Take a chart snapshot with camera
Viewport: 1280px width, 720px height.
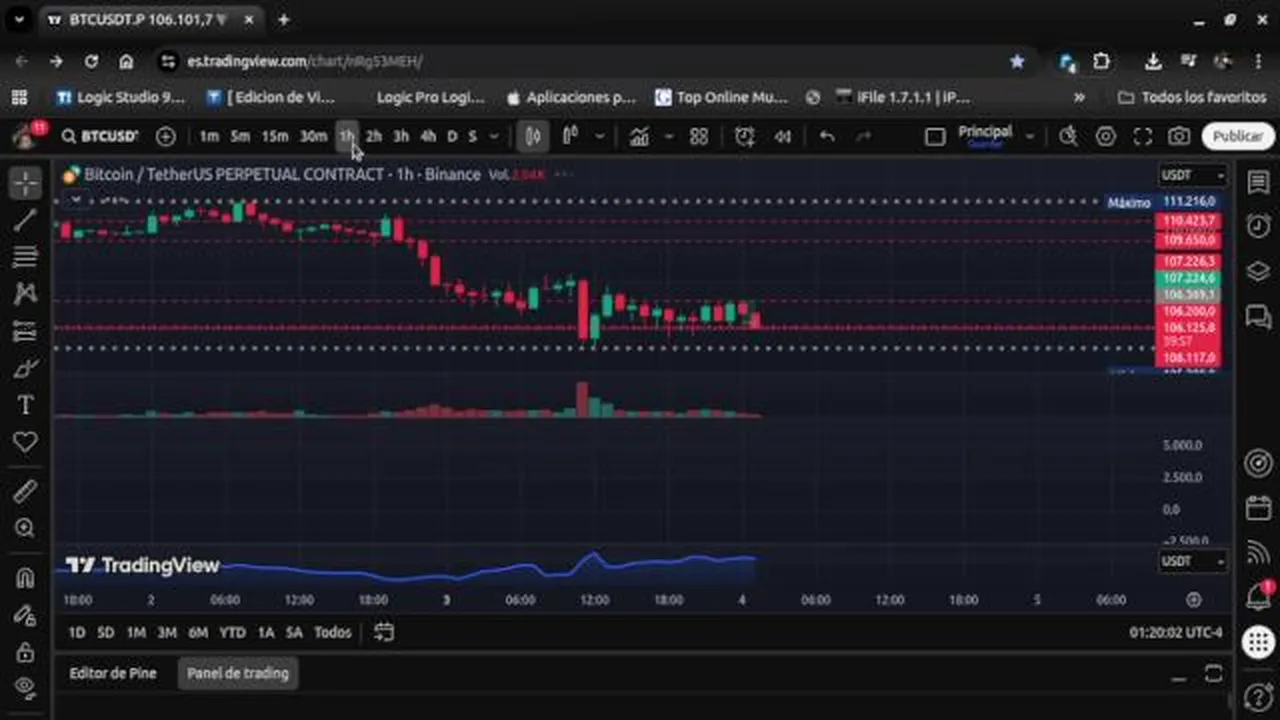pos(1179,136)
